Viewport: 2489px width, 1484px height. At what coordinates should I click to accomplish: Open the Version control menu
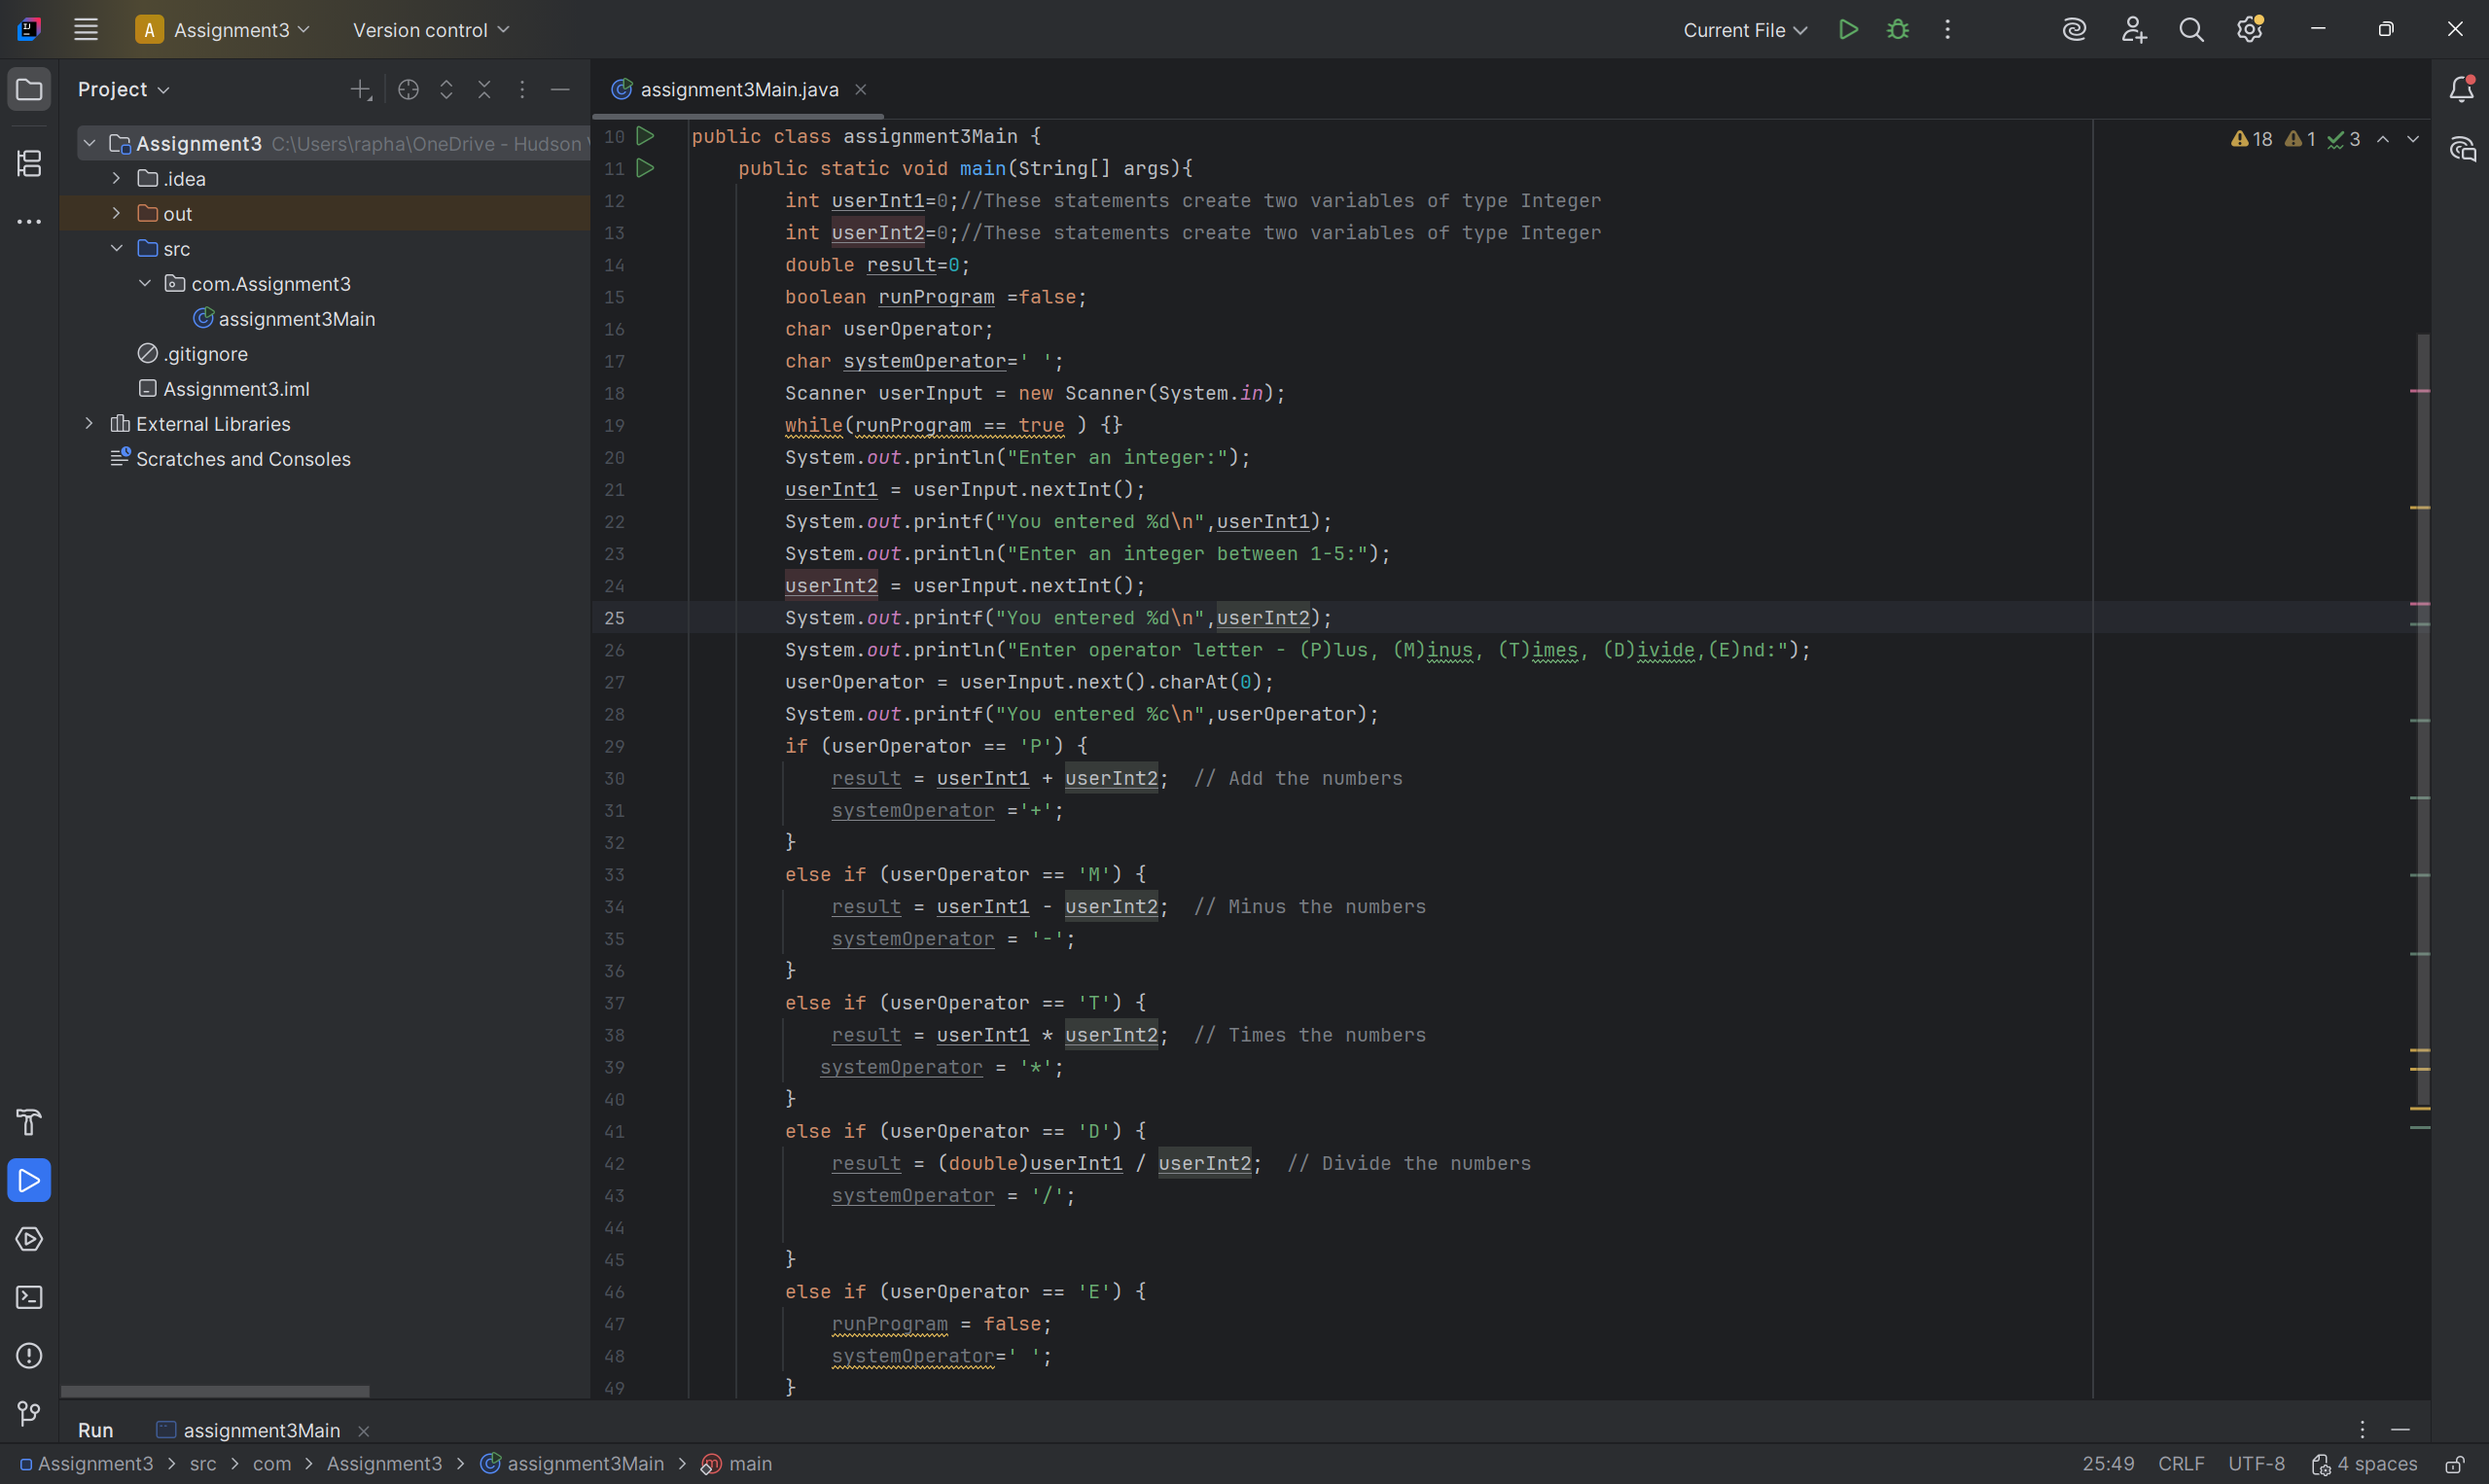[430, 30]
